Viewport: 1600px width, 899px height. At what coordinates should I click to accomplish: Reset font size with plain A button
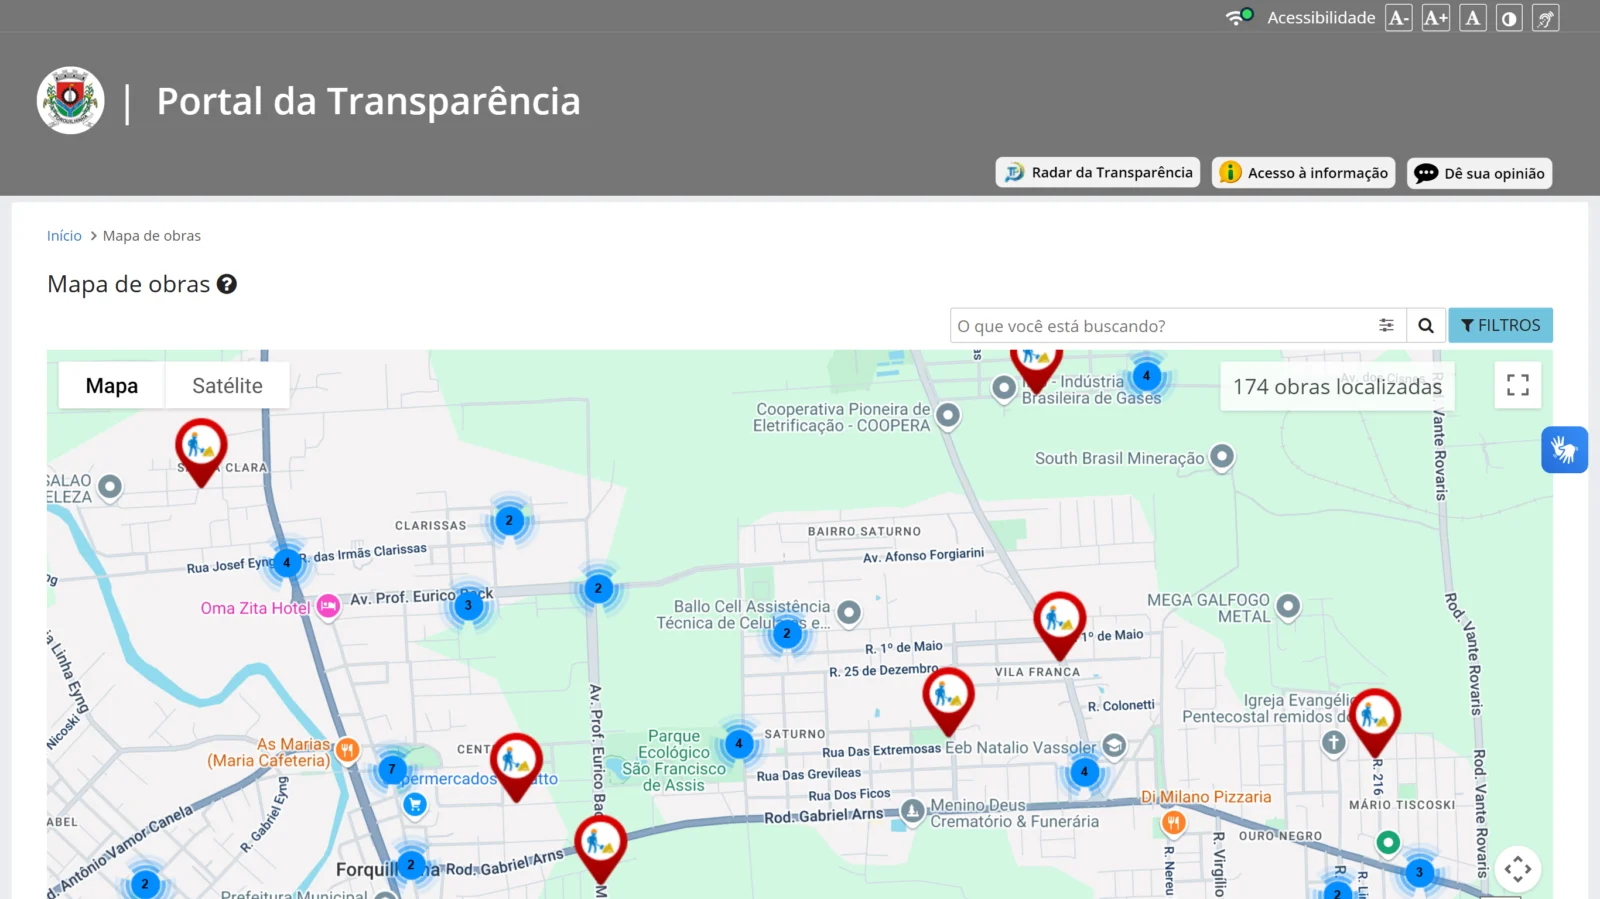click(x=1473, y=18)
